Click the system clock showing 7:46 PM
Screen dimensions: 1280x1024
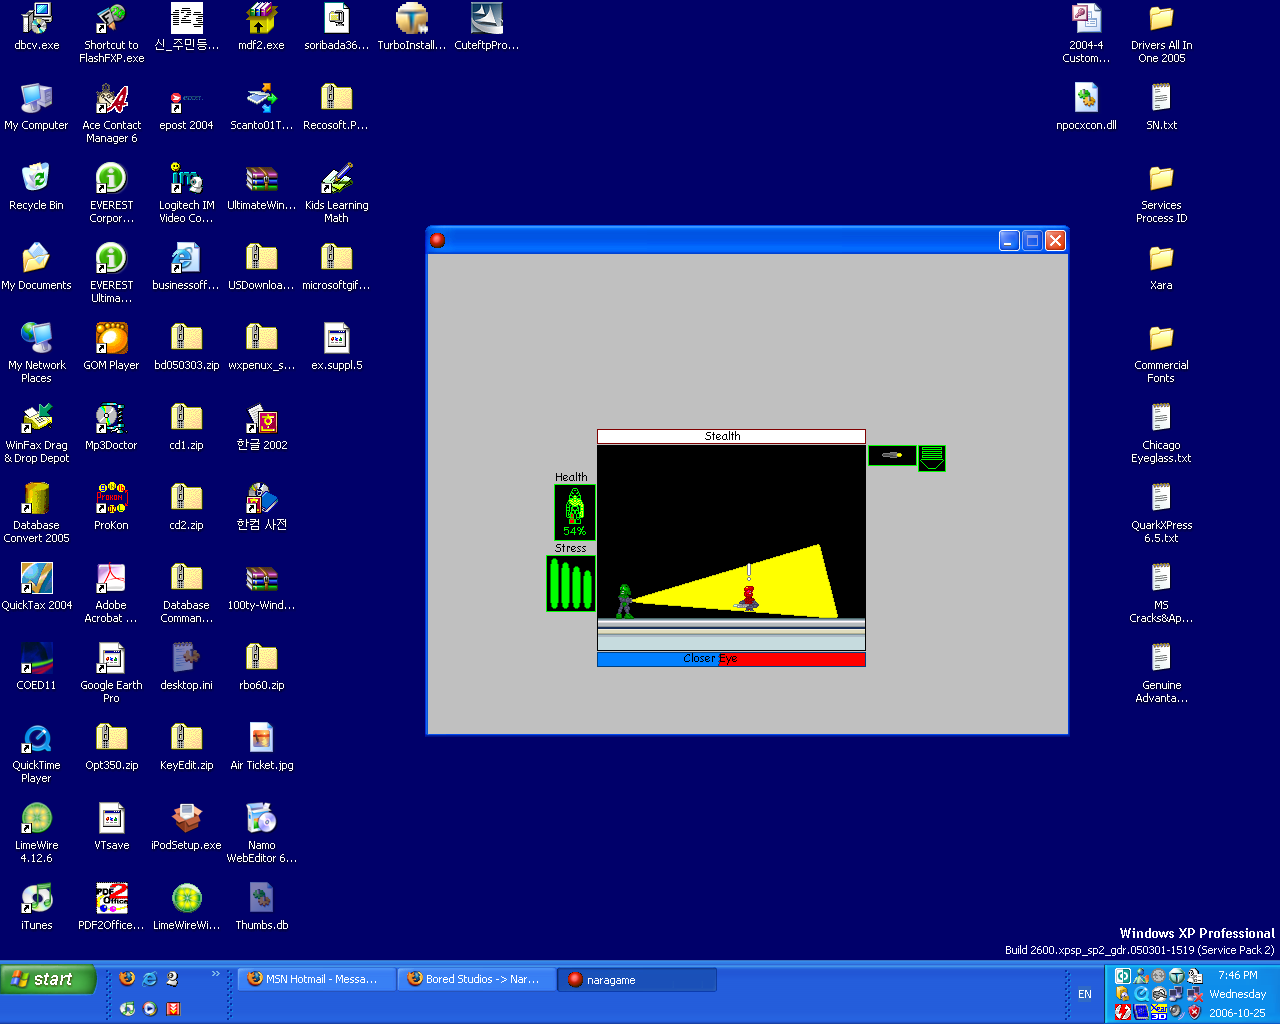1238,975
